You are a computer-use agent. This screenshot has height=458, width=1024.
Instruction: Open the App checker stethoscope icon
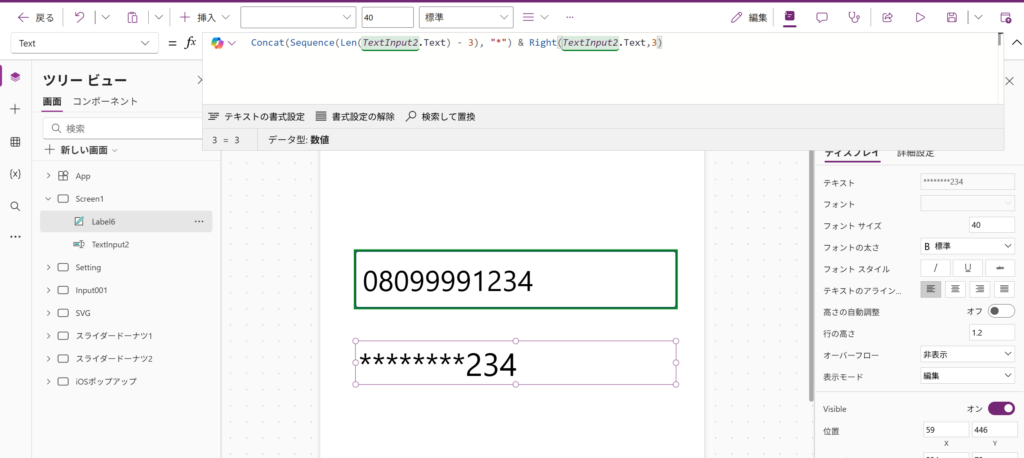pyautogui.click(x=853, y=17)
